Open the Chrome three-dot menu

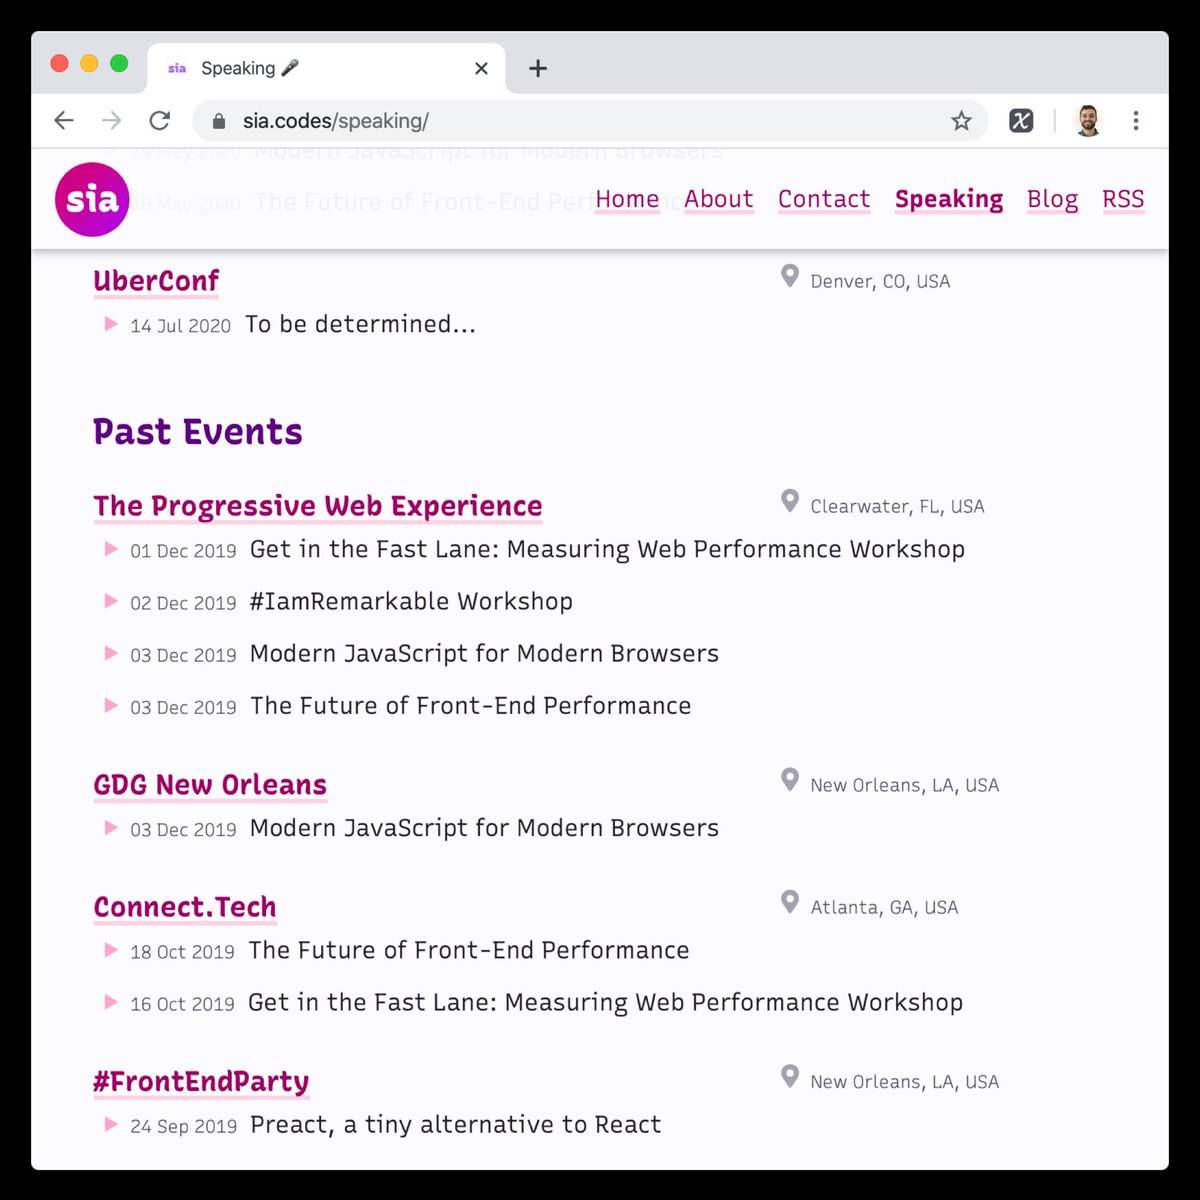coord(1136,121)
